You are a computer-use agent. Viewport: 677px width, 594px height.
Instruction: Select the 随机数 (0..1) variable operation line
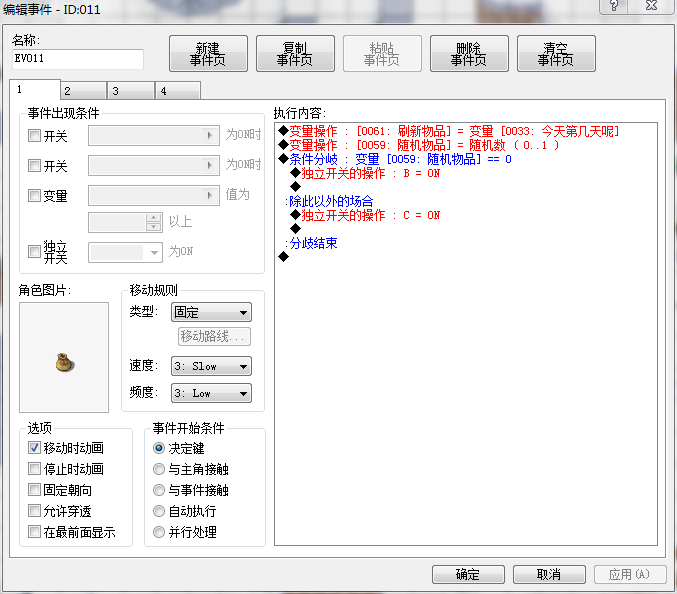click(x=419, y=145)
